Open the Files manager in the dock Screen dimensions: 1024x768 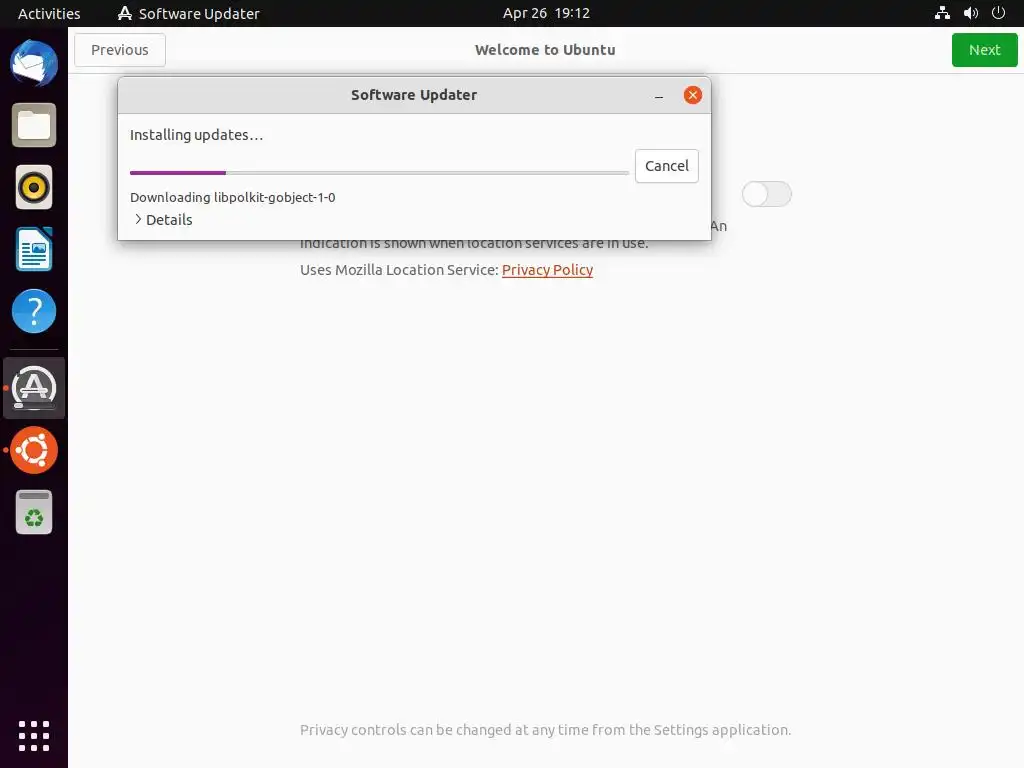point(34,125)
